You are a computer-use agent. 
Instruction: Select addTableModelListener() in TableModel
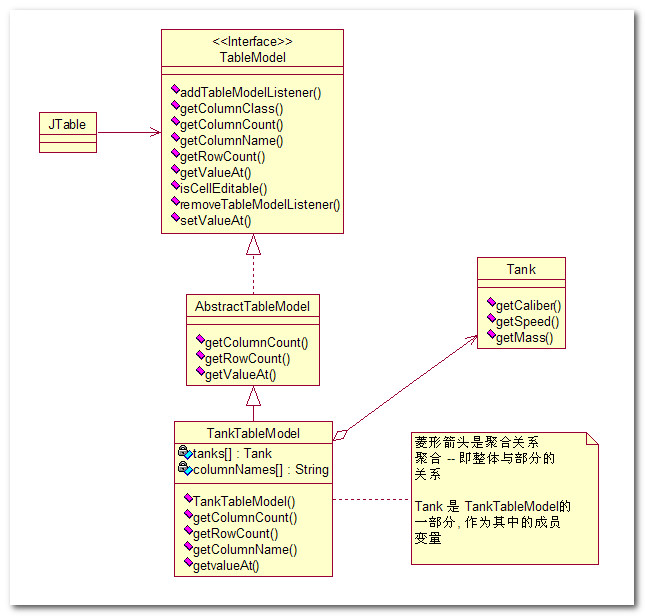251,93
